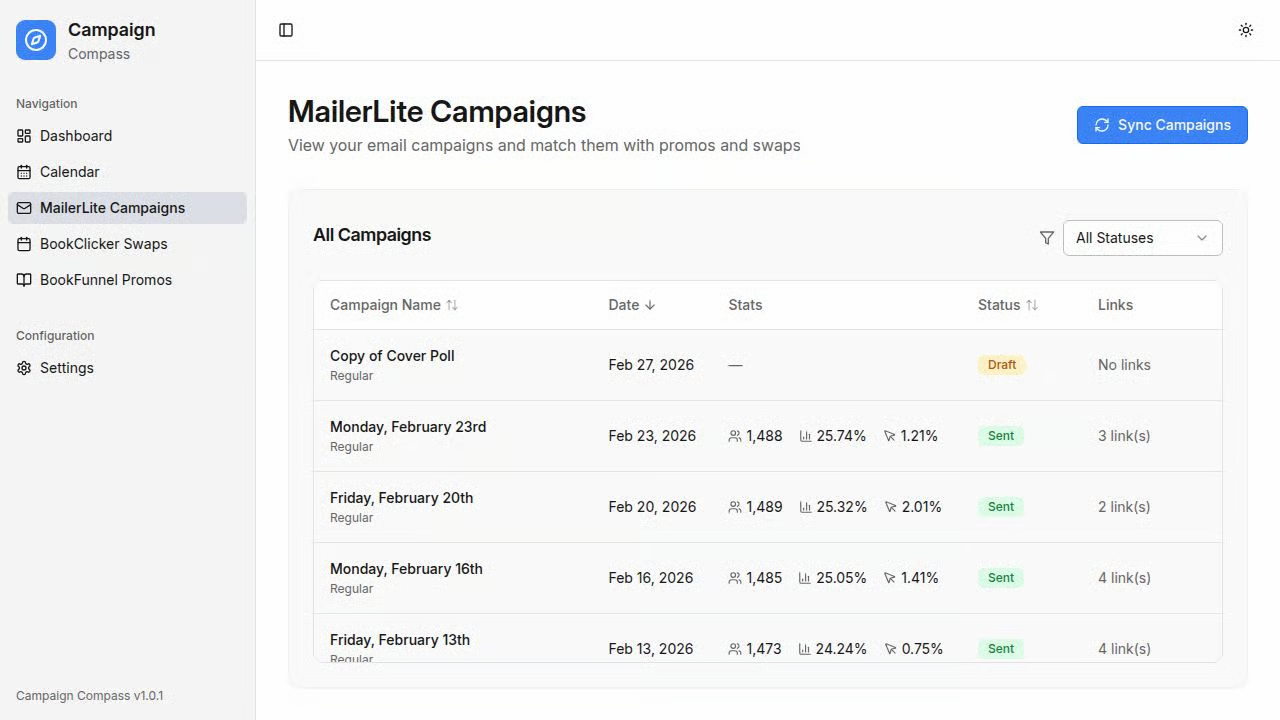
Task: Sort by Status column
Action: tap(1008, 305)
